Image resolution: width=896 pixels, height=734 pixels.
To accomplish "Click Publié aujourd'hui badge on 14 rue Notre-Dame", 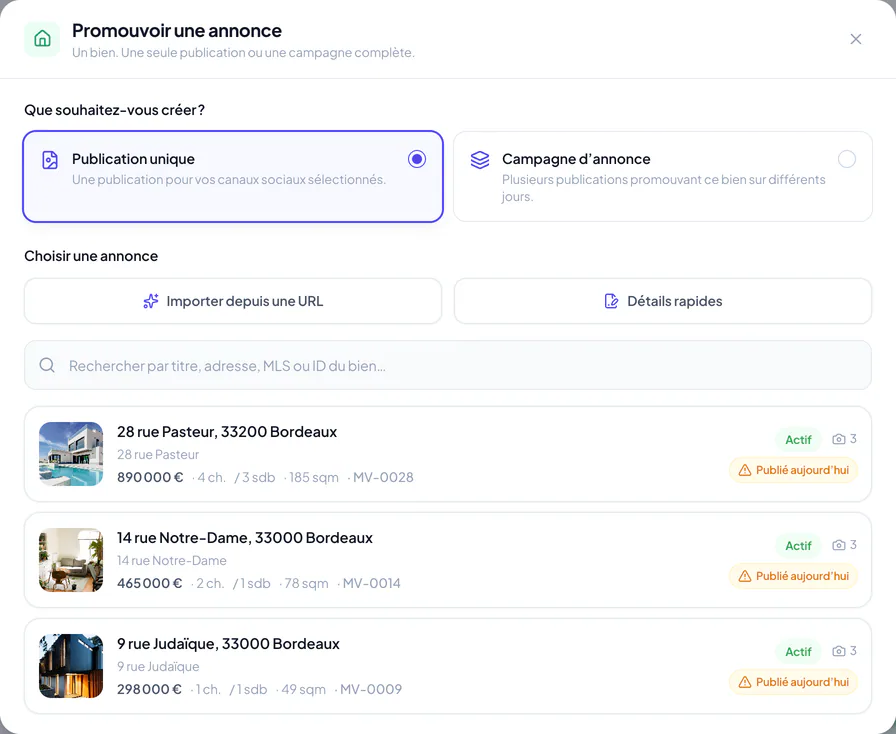I will click(x=793, y=576).
